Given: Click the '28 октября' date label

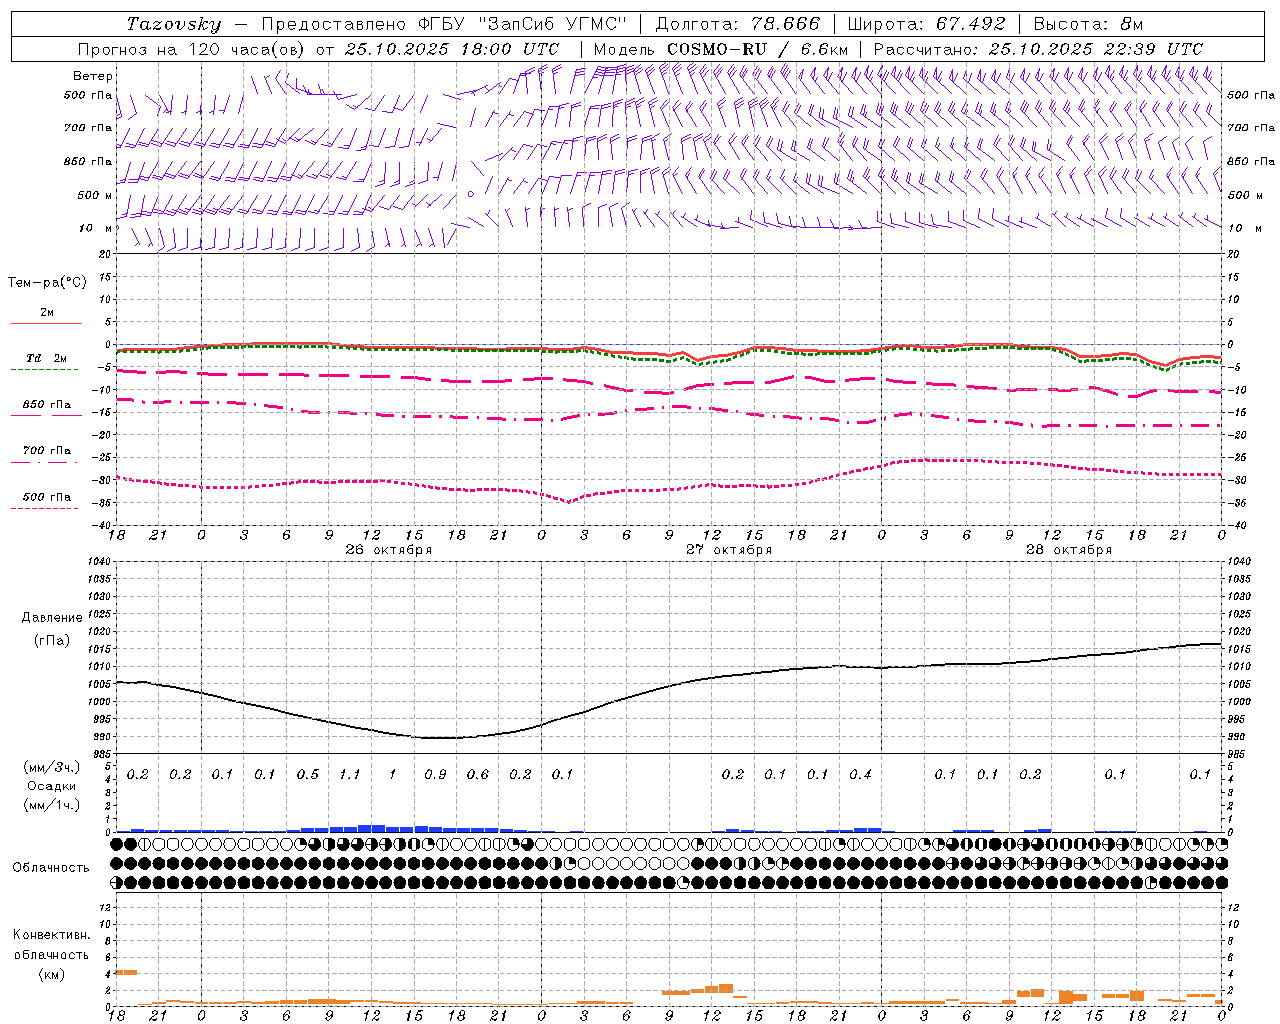Looking at the screenshot, I should (x=1069, y=550).
